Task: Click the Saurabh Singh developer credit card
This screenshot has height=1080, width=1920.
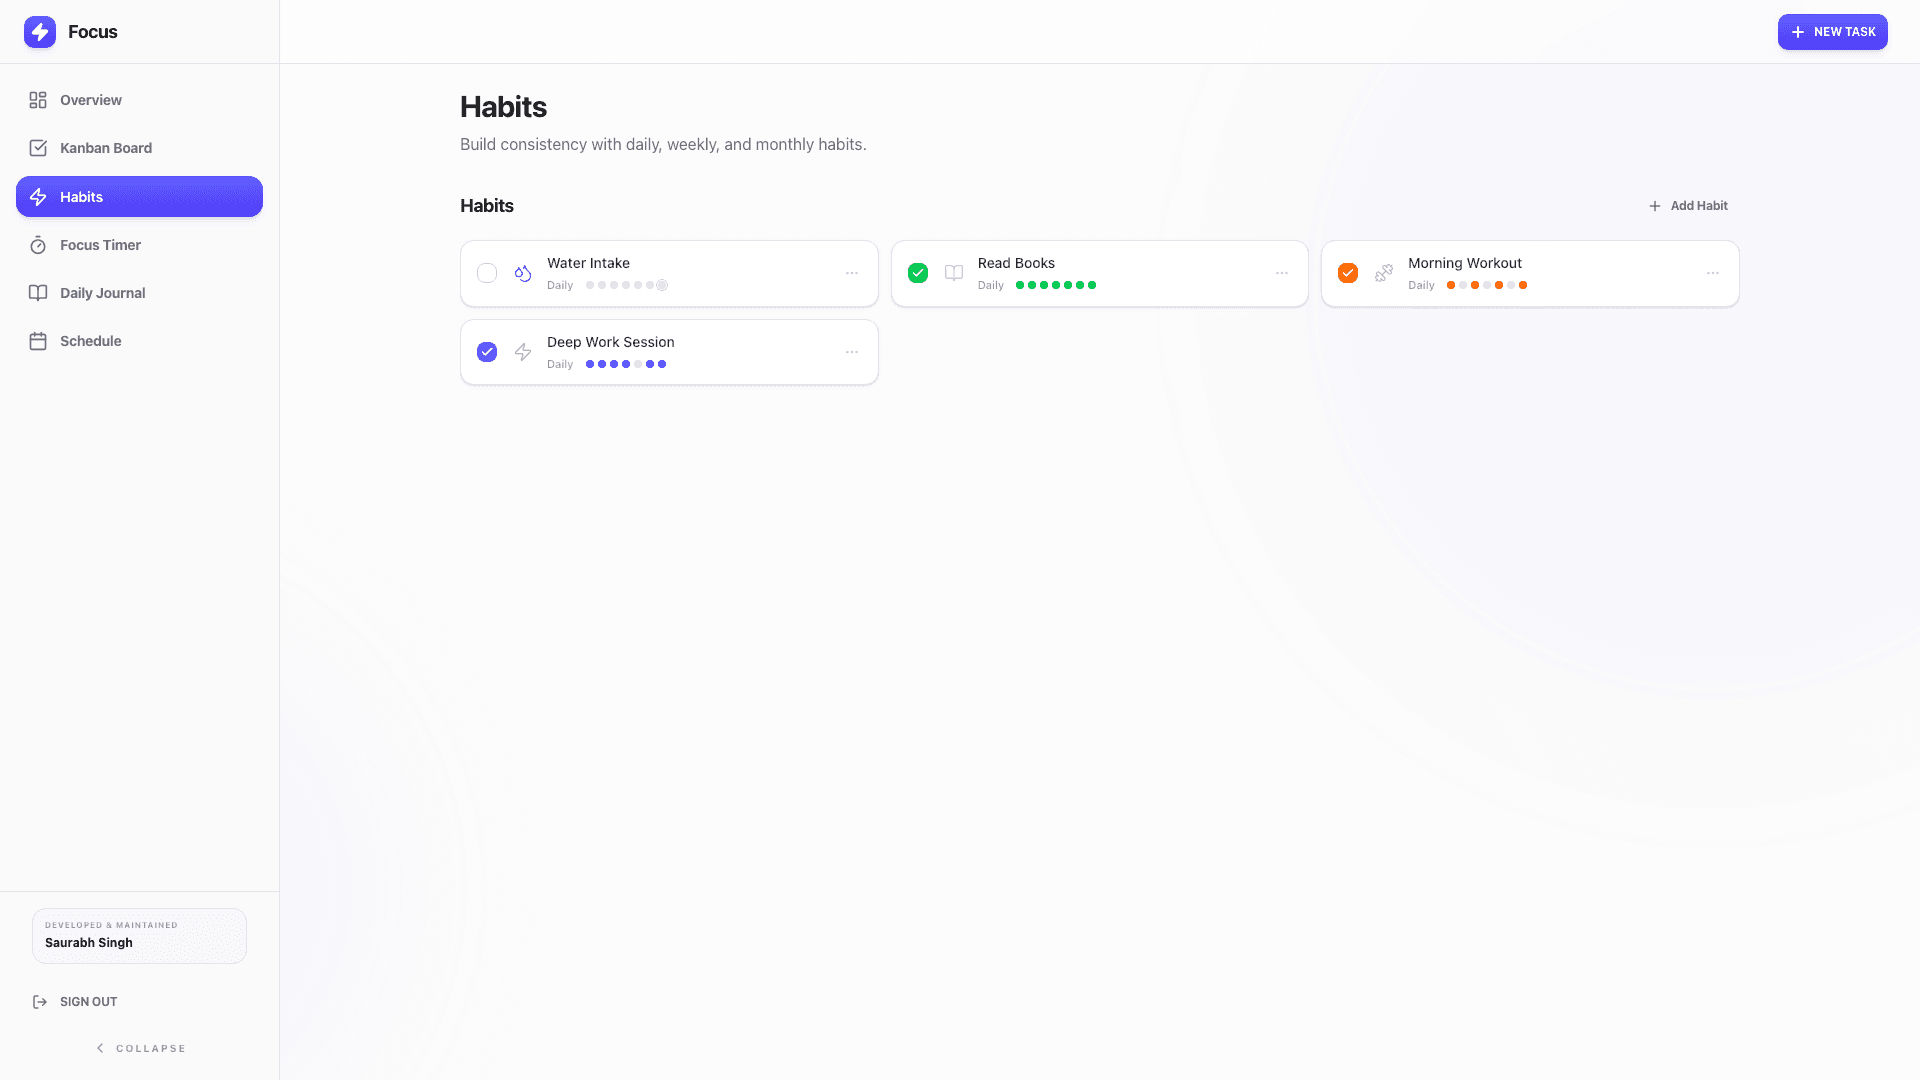Action: tap(139, 936)
